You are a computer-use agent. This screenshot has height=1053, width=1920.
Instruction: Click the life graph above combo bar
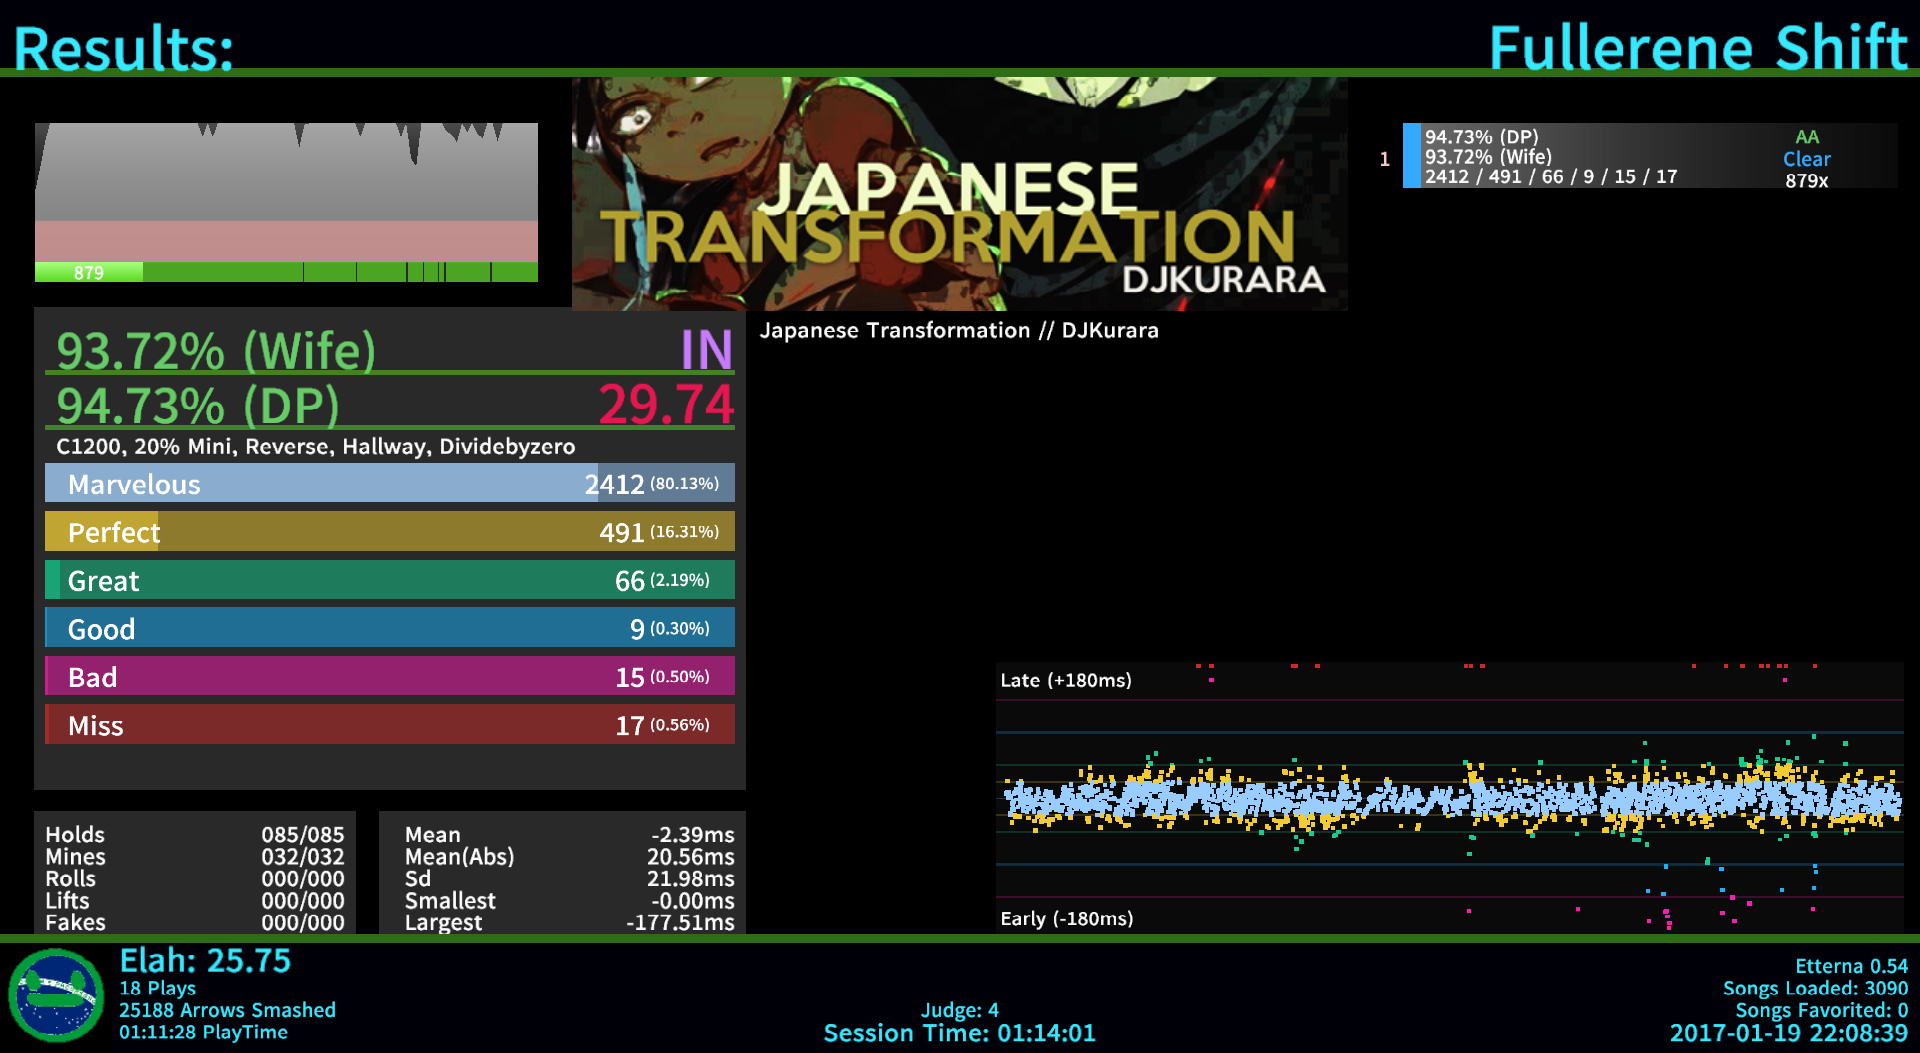[286, 191]
